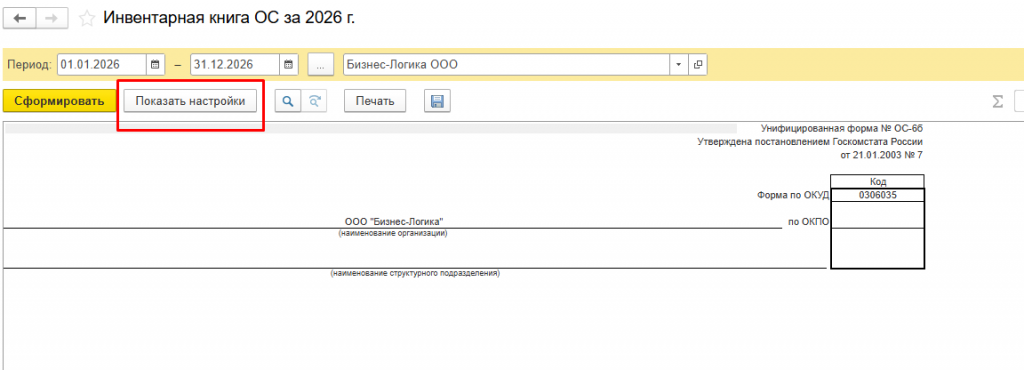Click the text от 21.01.2003 № 7

click(882, 155)
